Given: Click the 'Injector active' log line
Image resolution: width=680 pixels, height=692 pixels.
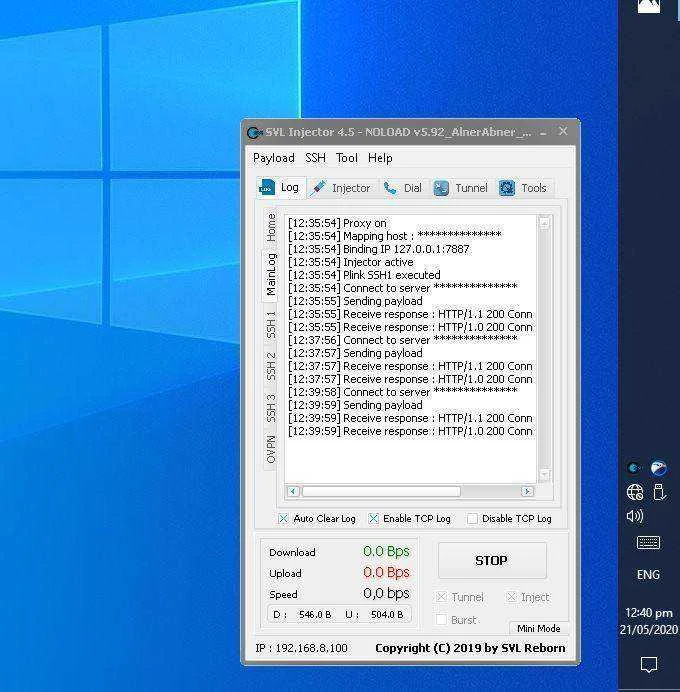Looking at the screenshot, I should [351, 262].
